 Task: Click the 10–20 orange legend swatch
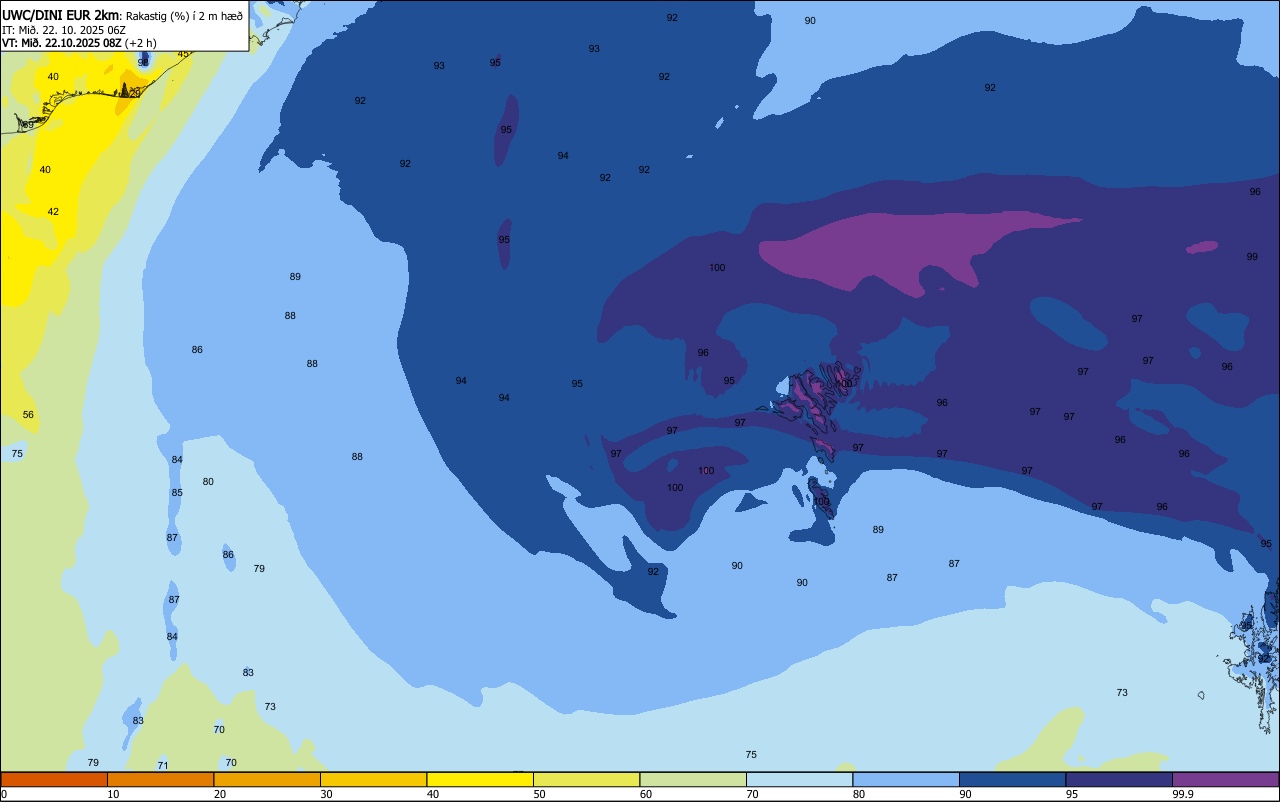point(160,779)
